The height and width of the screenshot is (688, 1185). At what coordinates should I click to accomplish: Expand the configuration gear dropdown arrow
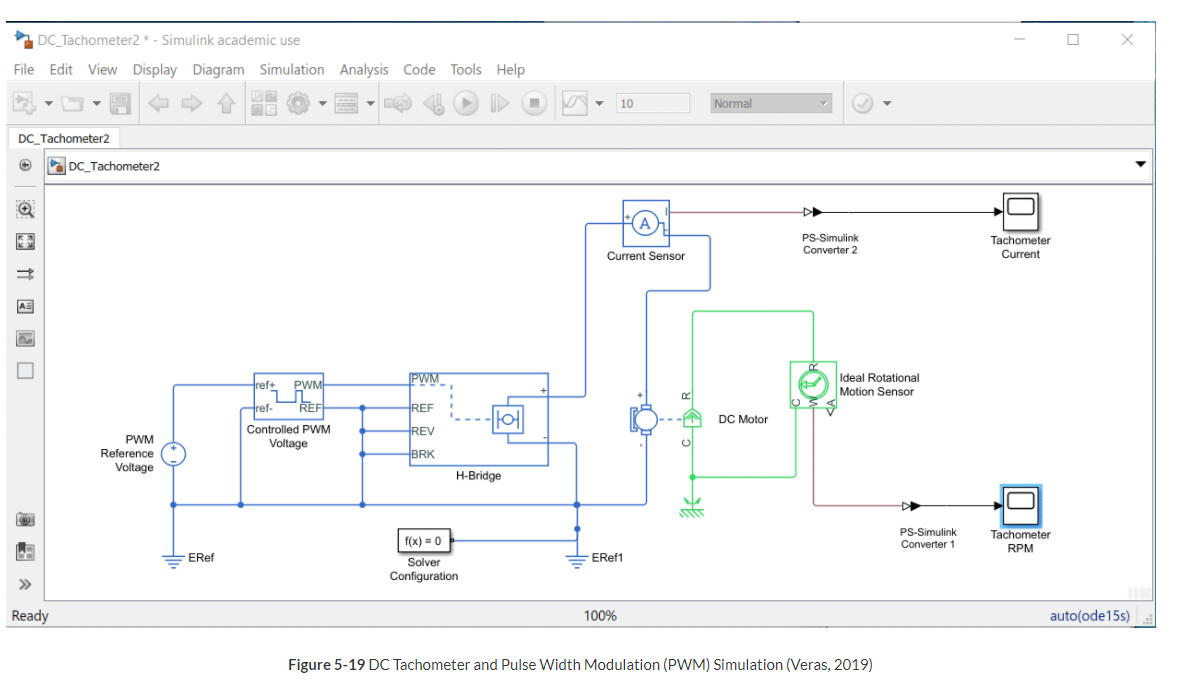point(322,104)
